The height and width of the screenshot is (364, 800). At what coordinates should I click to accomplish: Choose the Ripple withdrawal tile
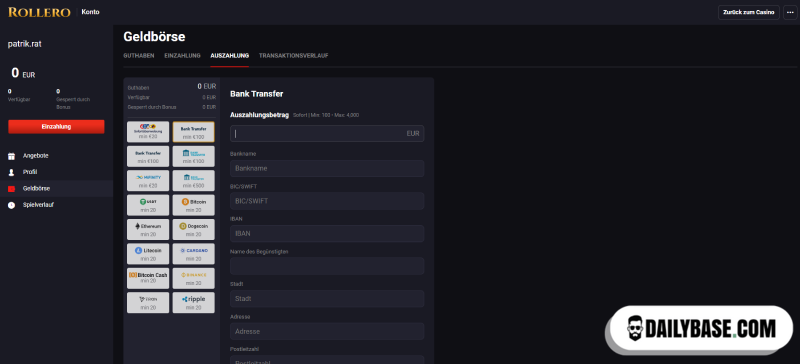(x=193, y=303)
